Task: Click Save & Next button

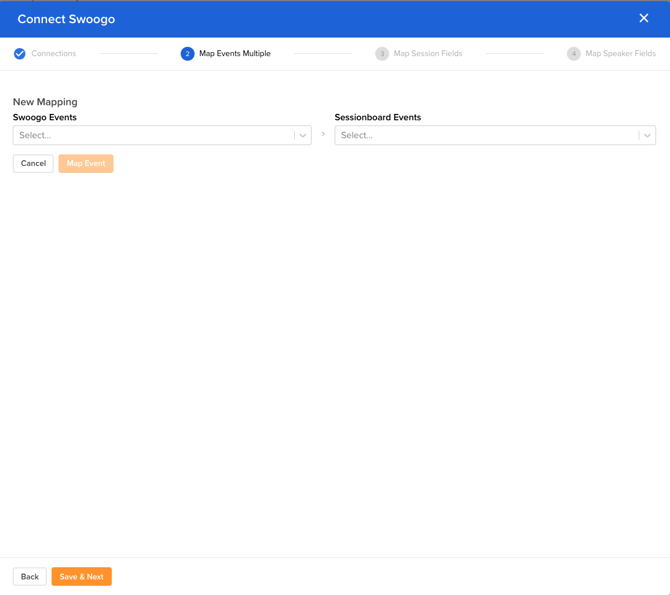Action: [82, 577]
